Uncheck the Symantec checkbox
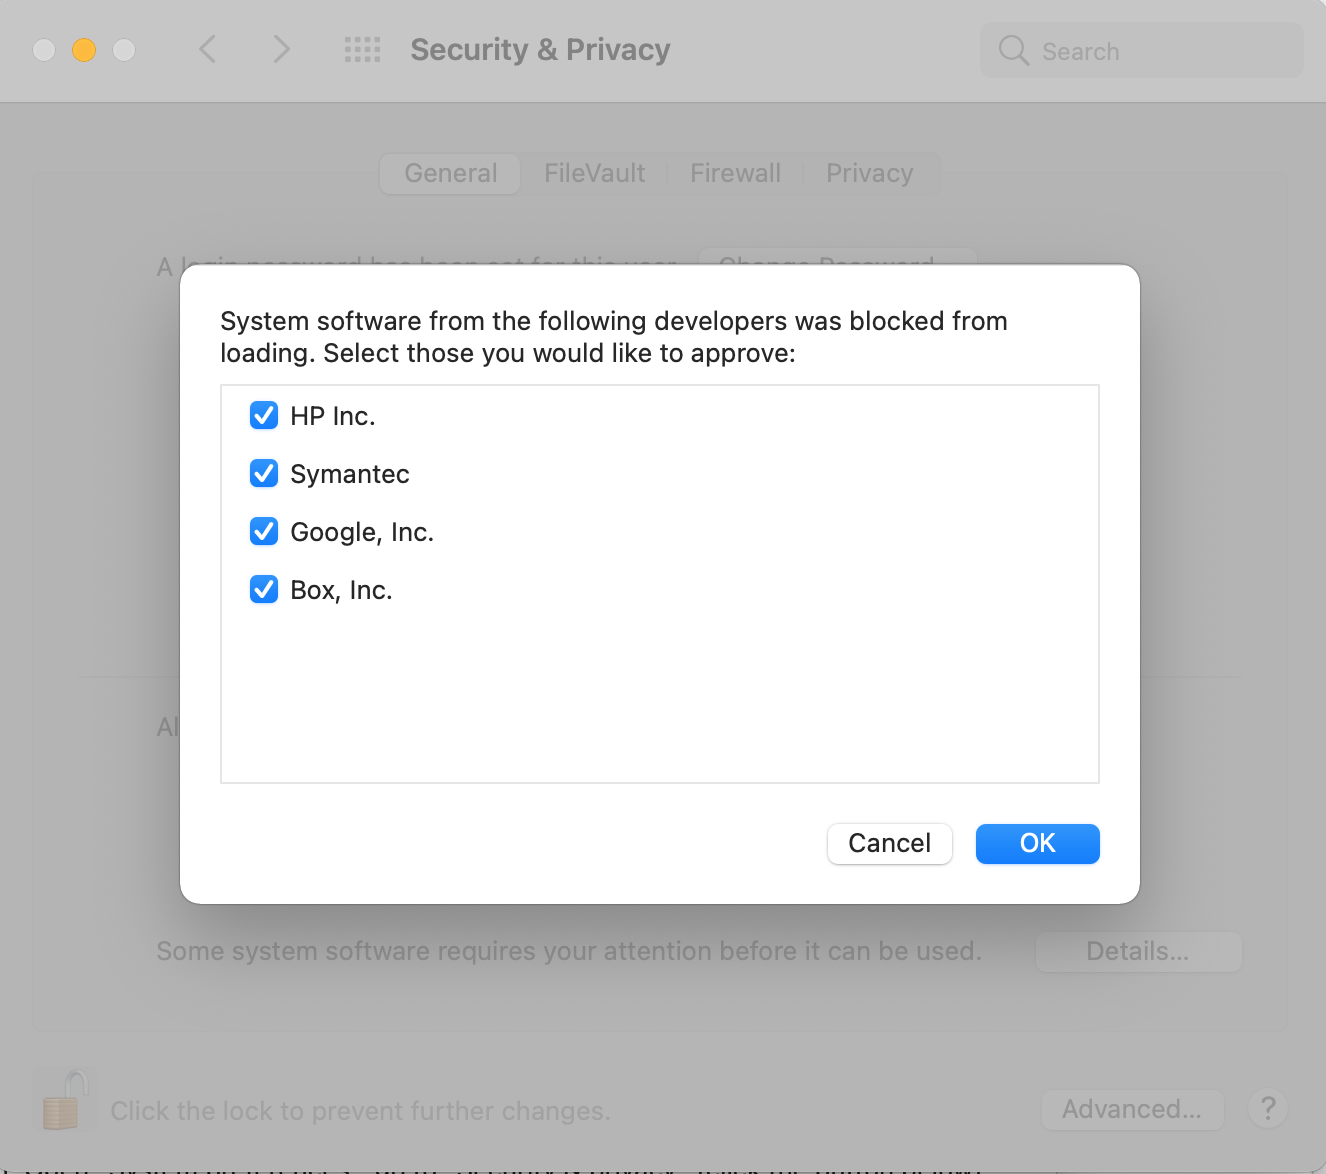Viewport: 1326px width, 1174px height. click(264, 473)
